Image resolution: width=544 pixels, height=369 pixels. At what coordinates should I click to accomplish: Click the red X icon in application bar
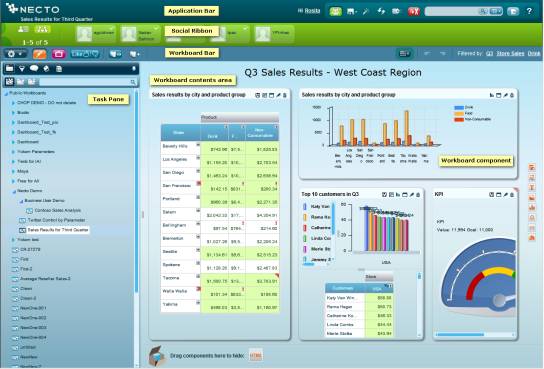tap(414, 11)
